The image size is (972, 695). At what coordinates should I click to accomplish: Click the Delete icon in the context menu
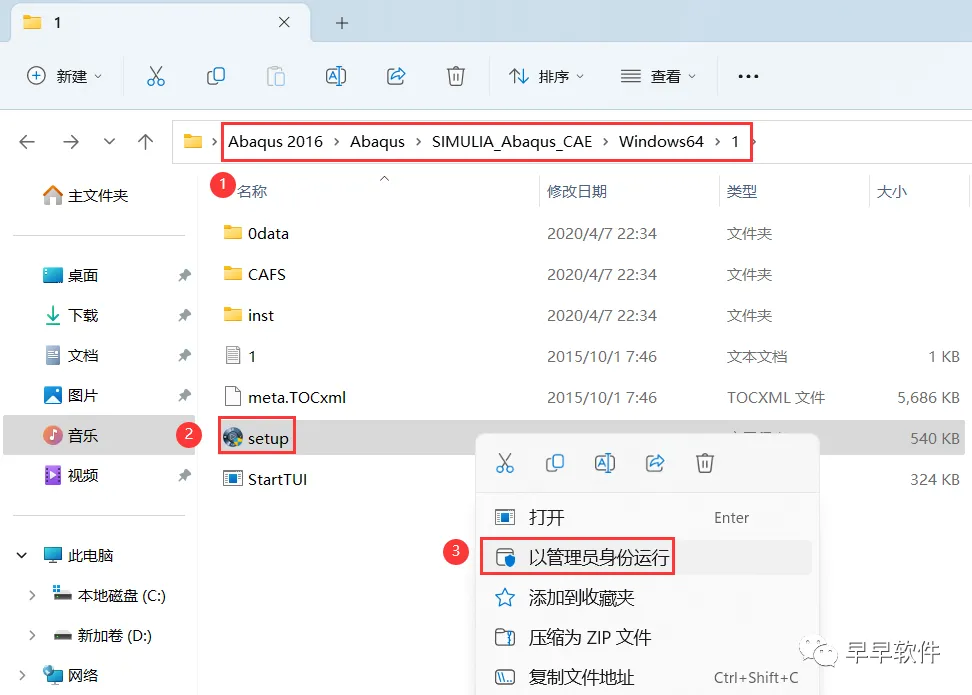pyautogui.click(x=705, y=463)
